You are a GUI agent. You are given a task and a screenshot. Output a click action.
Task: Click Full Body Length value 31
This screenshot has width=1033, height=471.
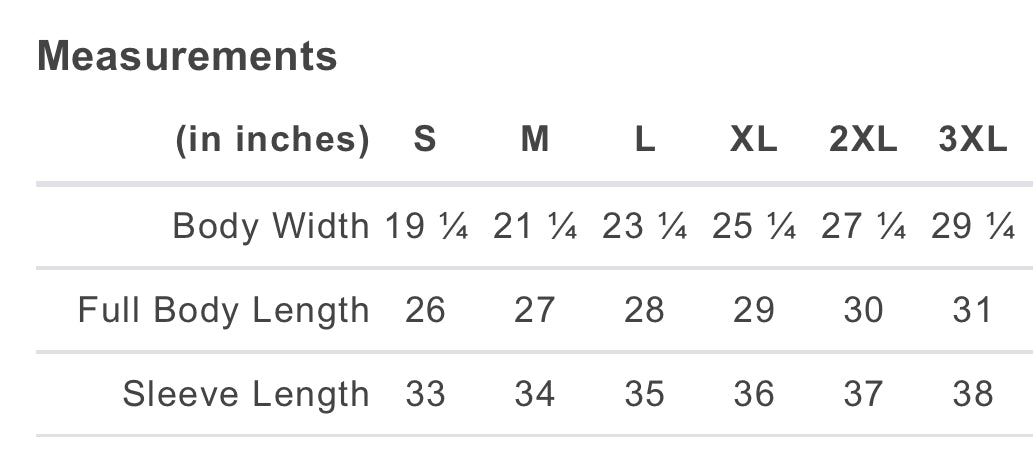pos(972,310)
